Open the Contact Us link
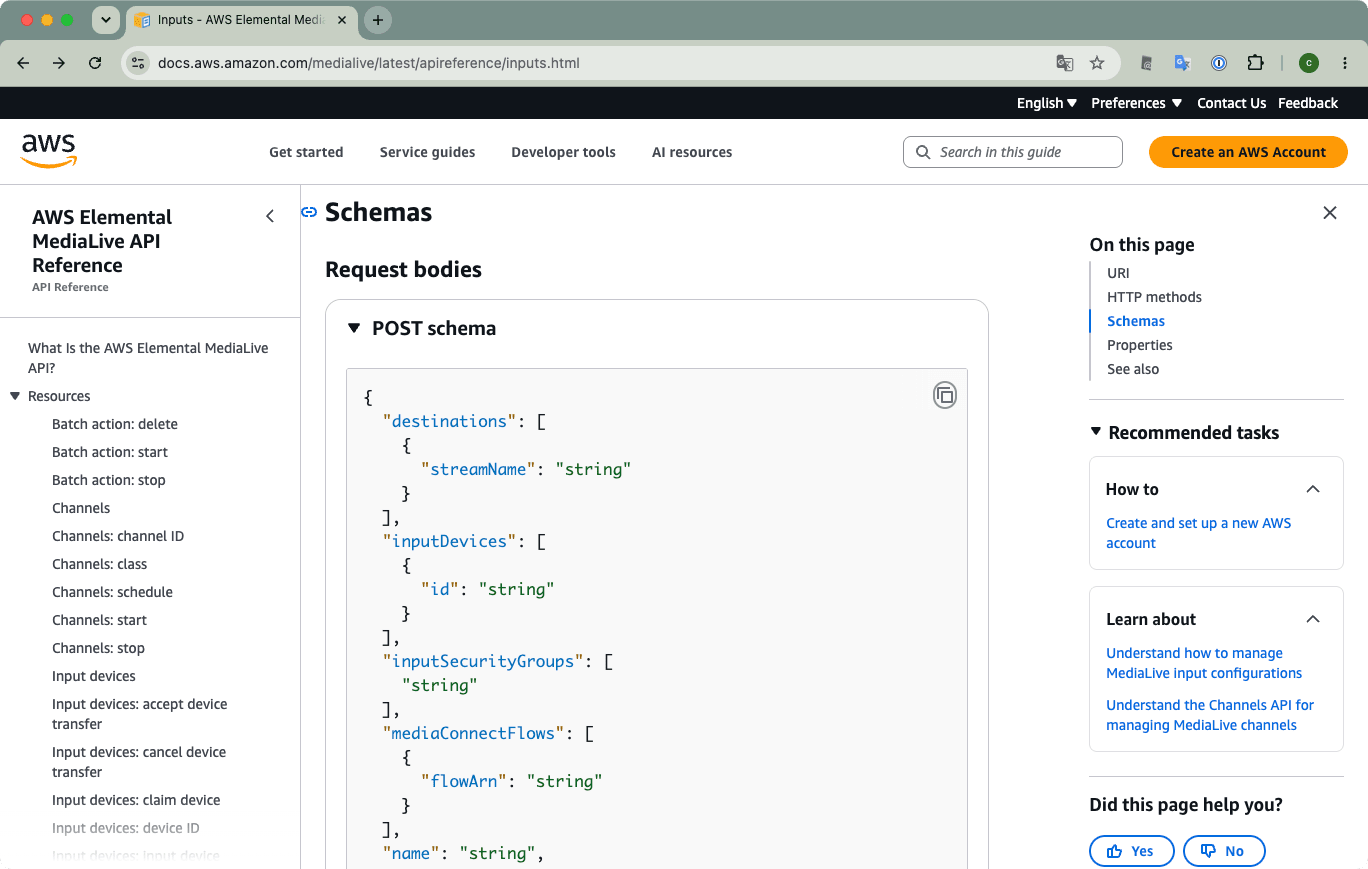Image resolution: width=1368 pixels, height=869 pixels. pos(1231,103)
